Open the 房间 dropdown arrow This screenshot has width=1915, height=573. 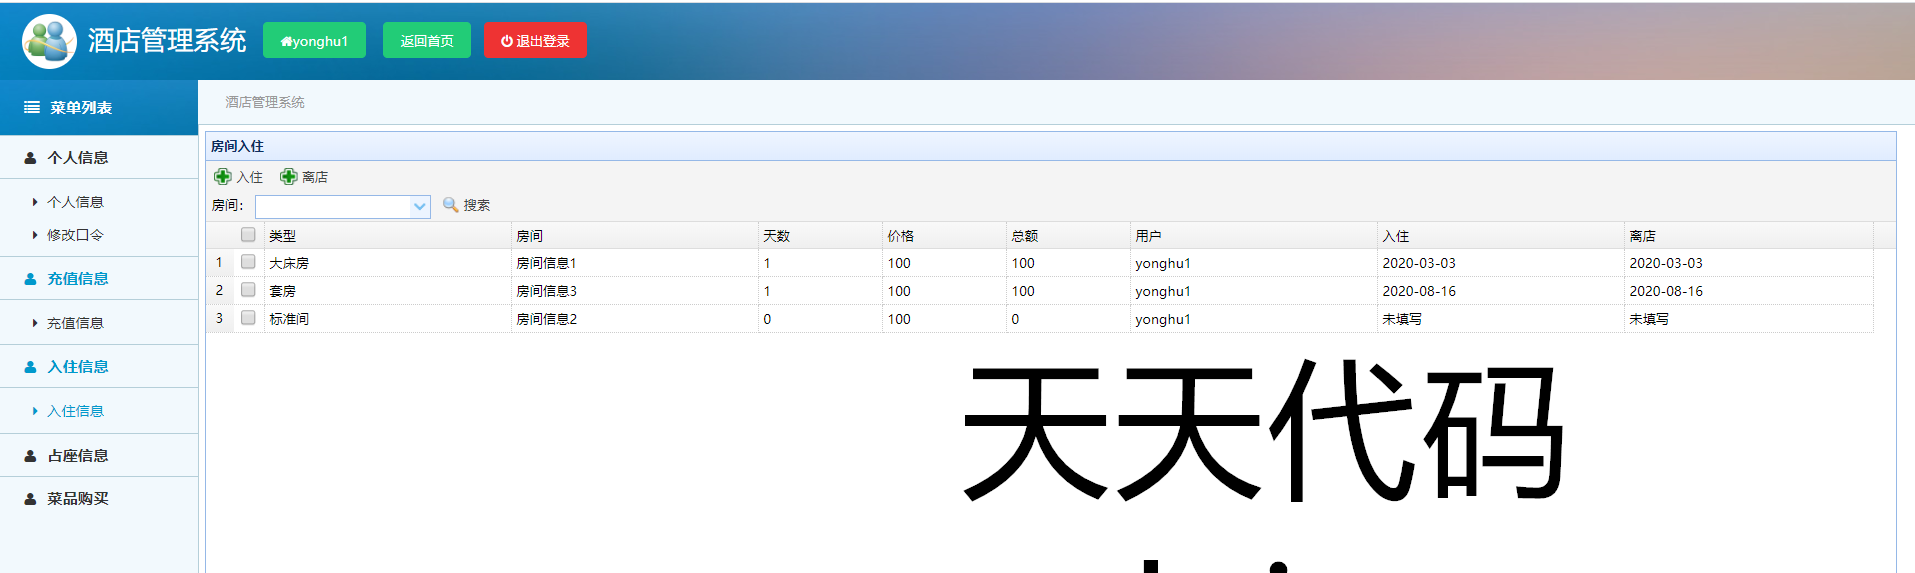(420, 206)
